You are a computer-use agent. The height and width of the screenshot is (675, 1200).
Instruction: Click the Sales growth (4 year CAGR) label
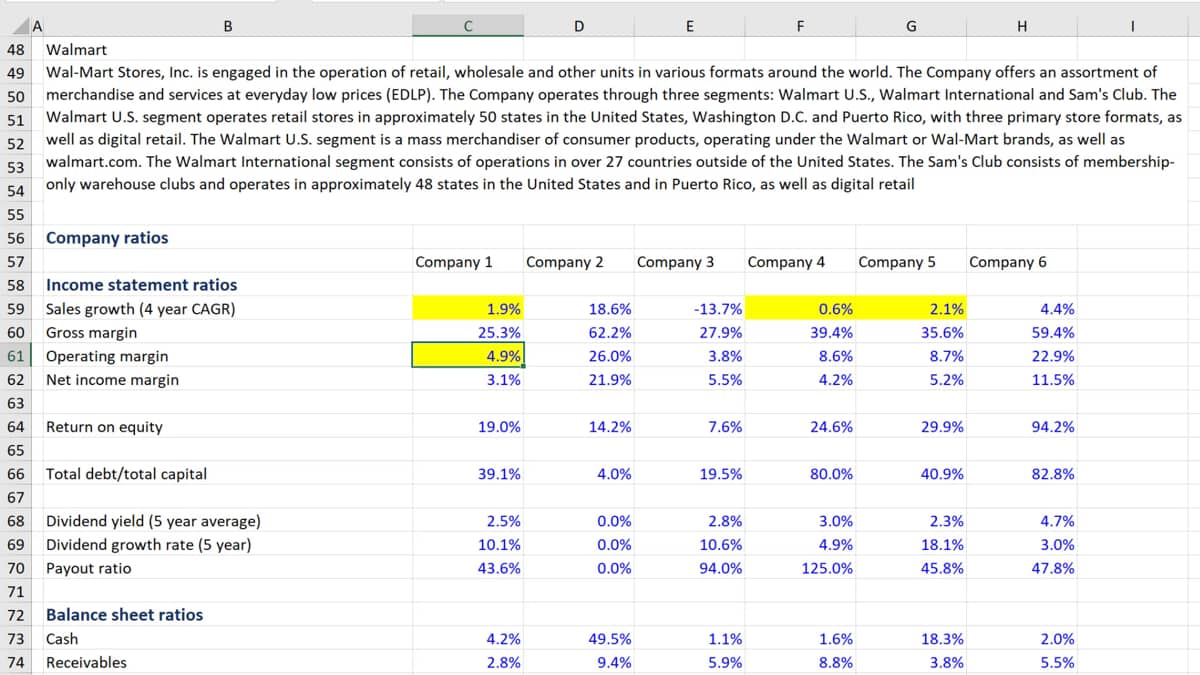(x=141, y=309)
